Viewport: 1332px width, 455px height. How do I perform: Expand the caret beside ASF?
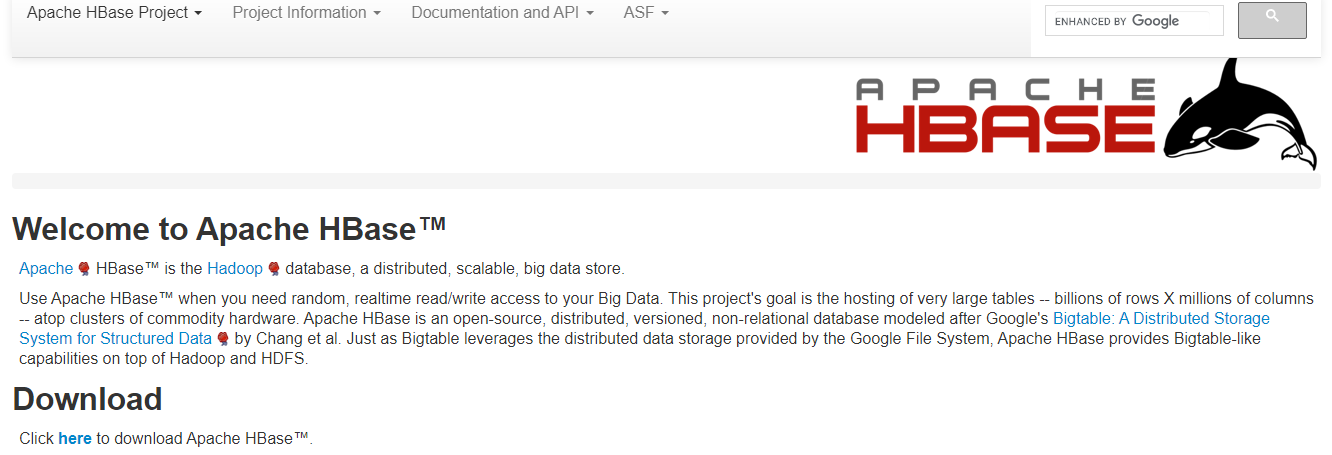tap(665, 14)
